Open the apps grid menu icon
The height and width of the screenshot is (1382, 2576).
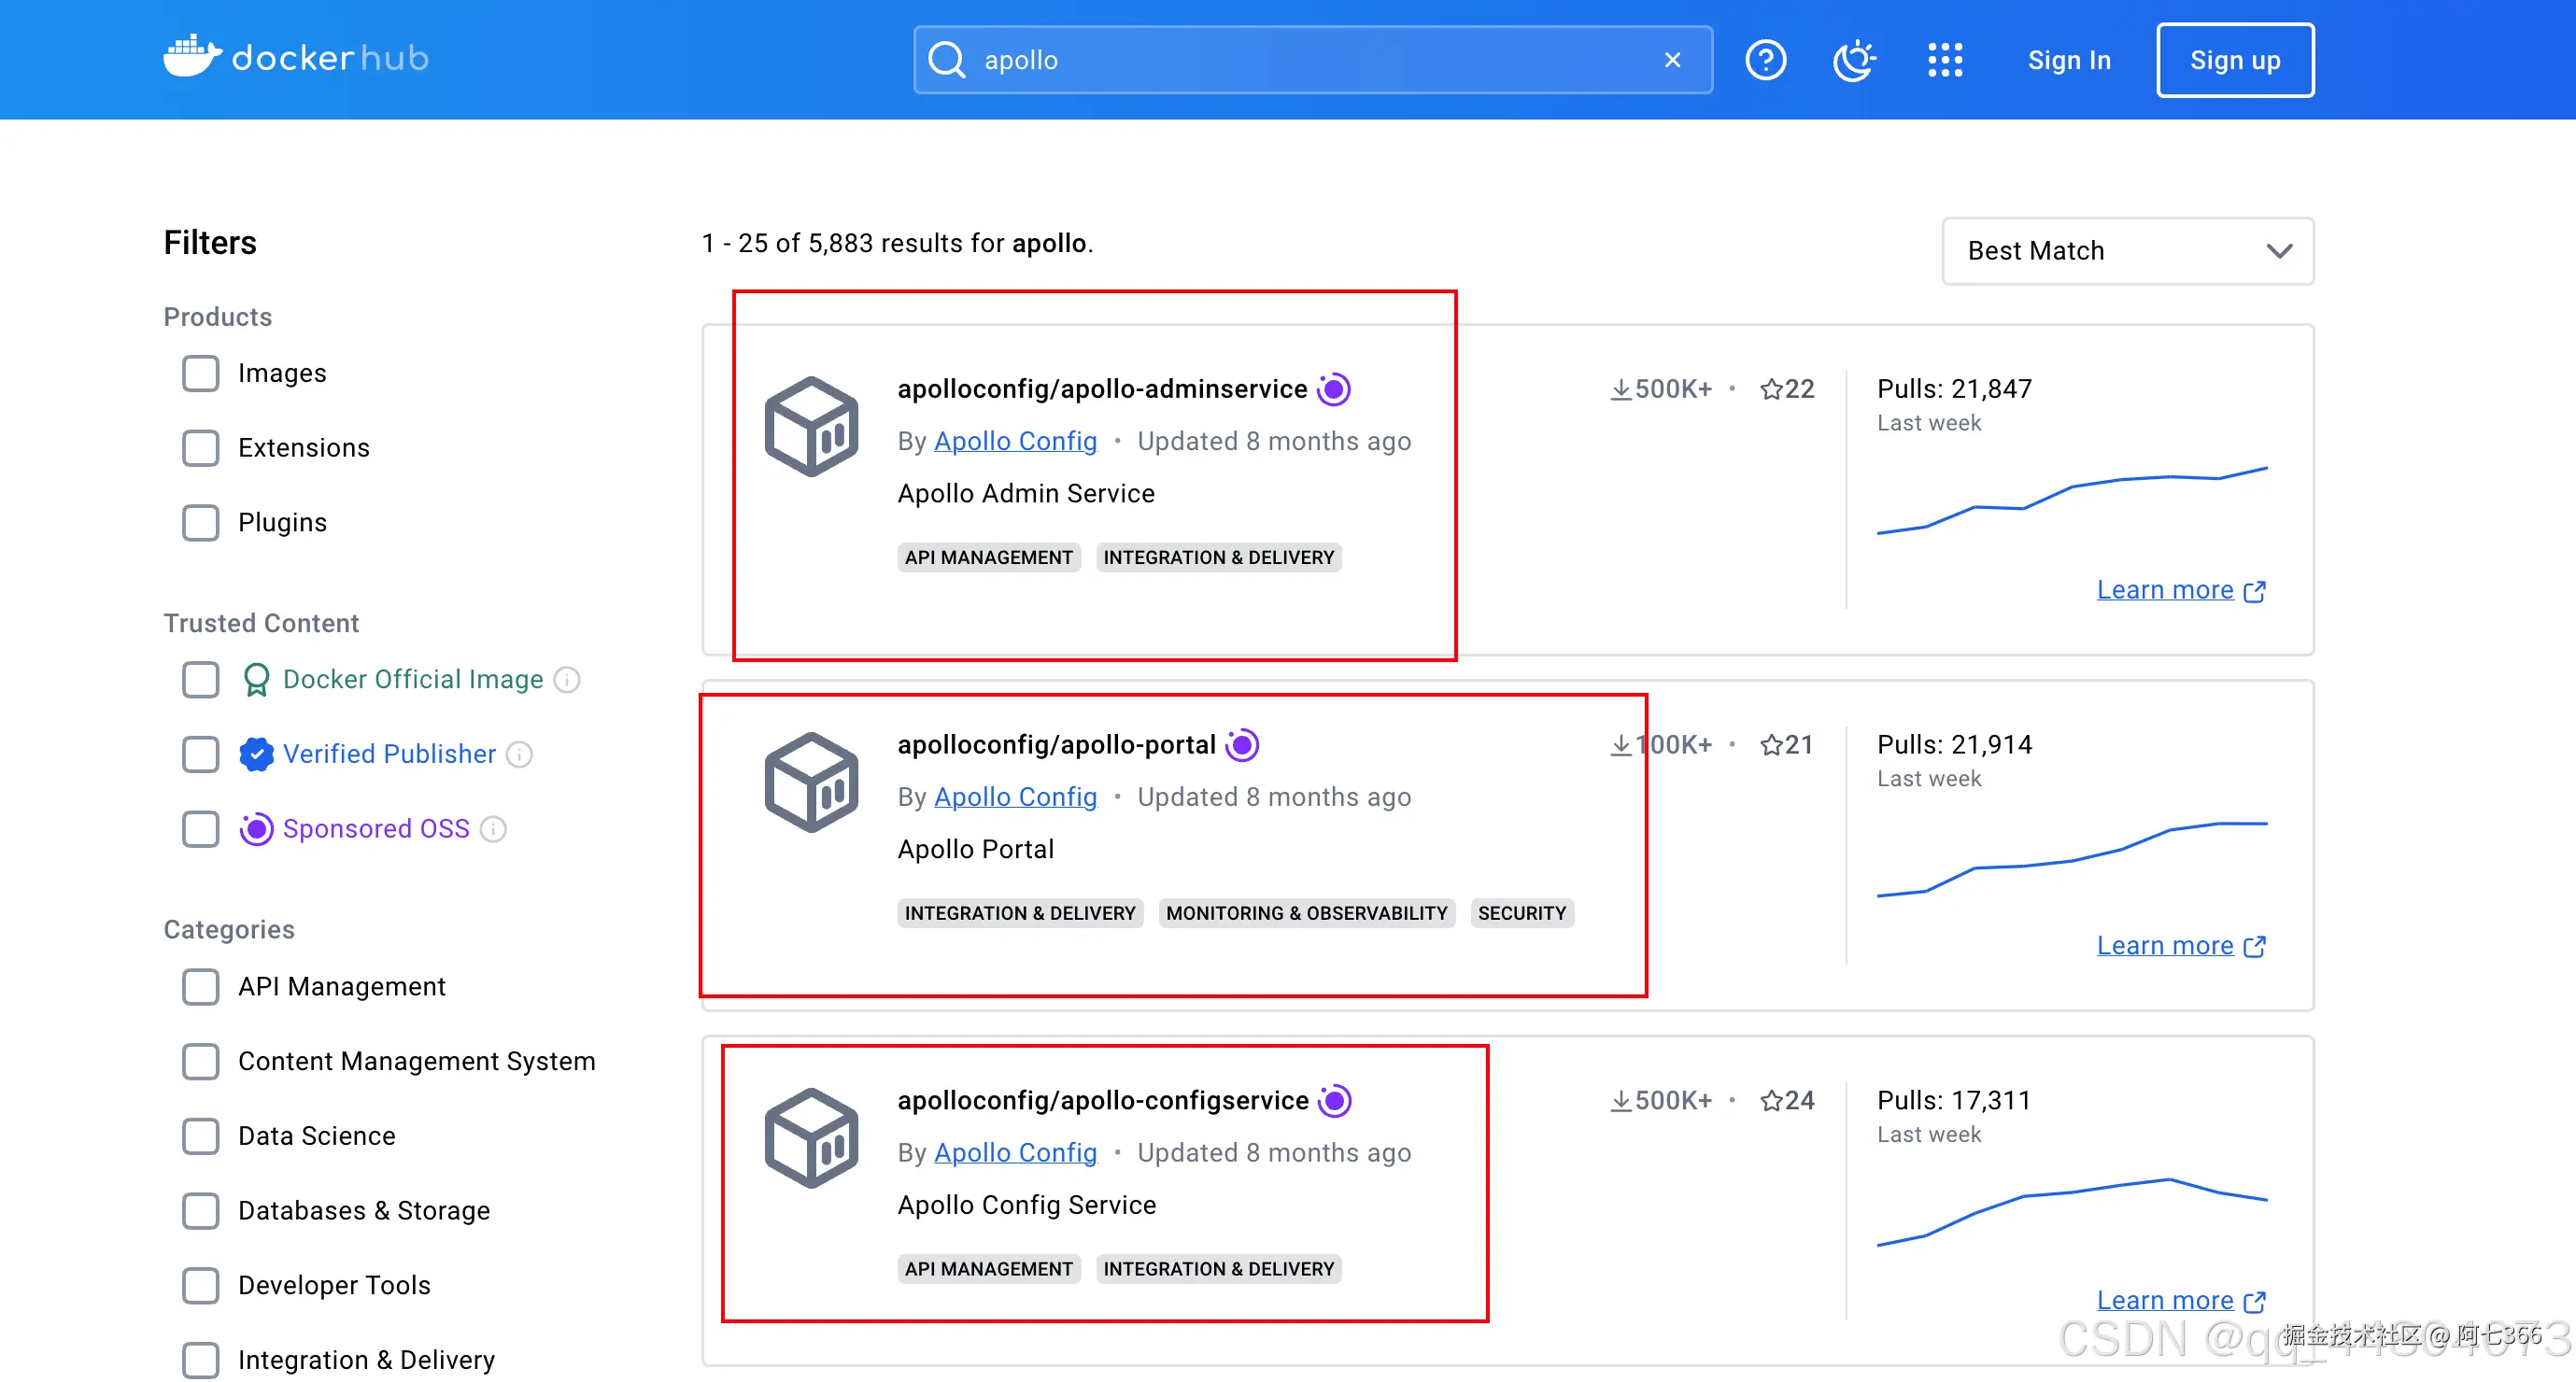[1944, 60]
